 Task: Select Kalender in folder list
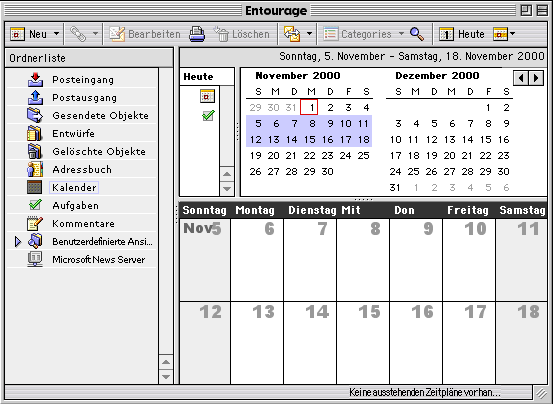(74, 188)
